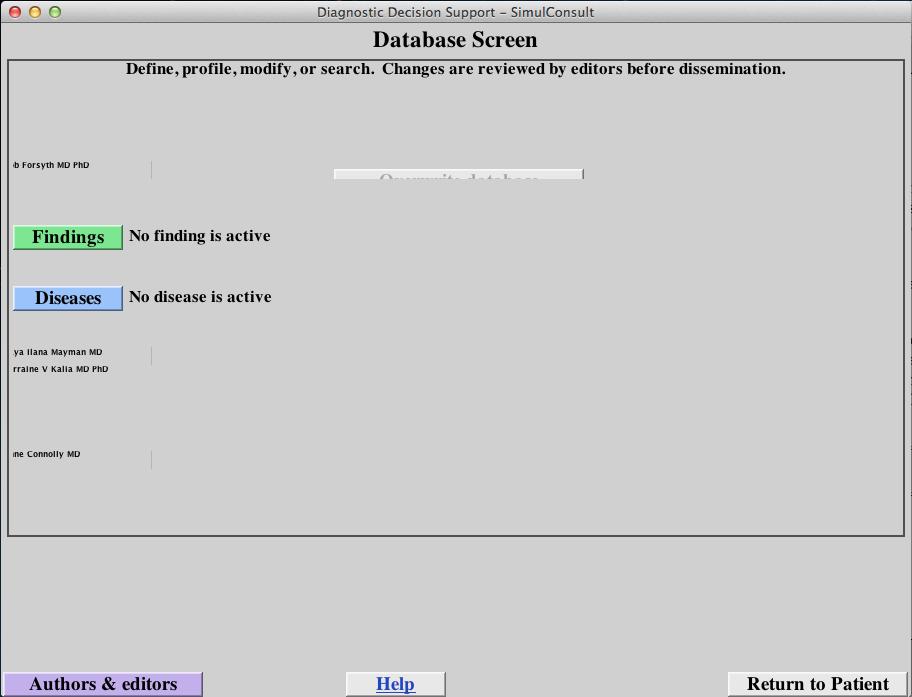Click the 'Define, profile, modify, or search' instruction text
912x697 pixels.
tap(455, 69)
